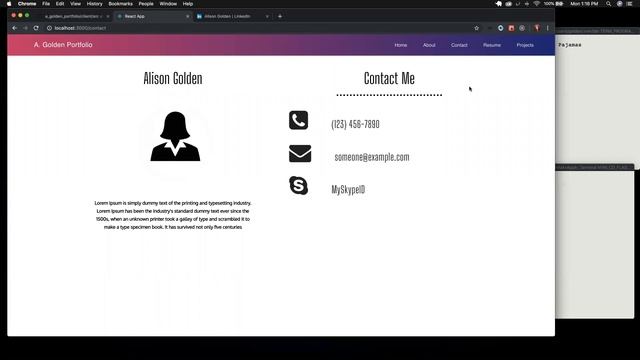
Task: Go back using the browser back arrow
Action: pyautogui.click(x=15, y=28)
